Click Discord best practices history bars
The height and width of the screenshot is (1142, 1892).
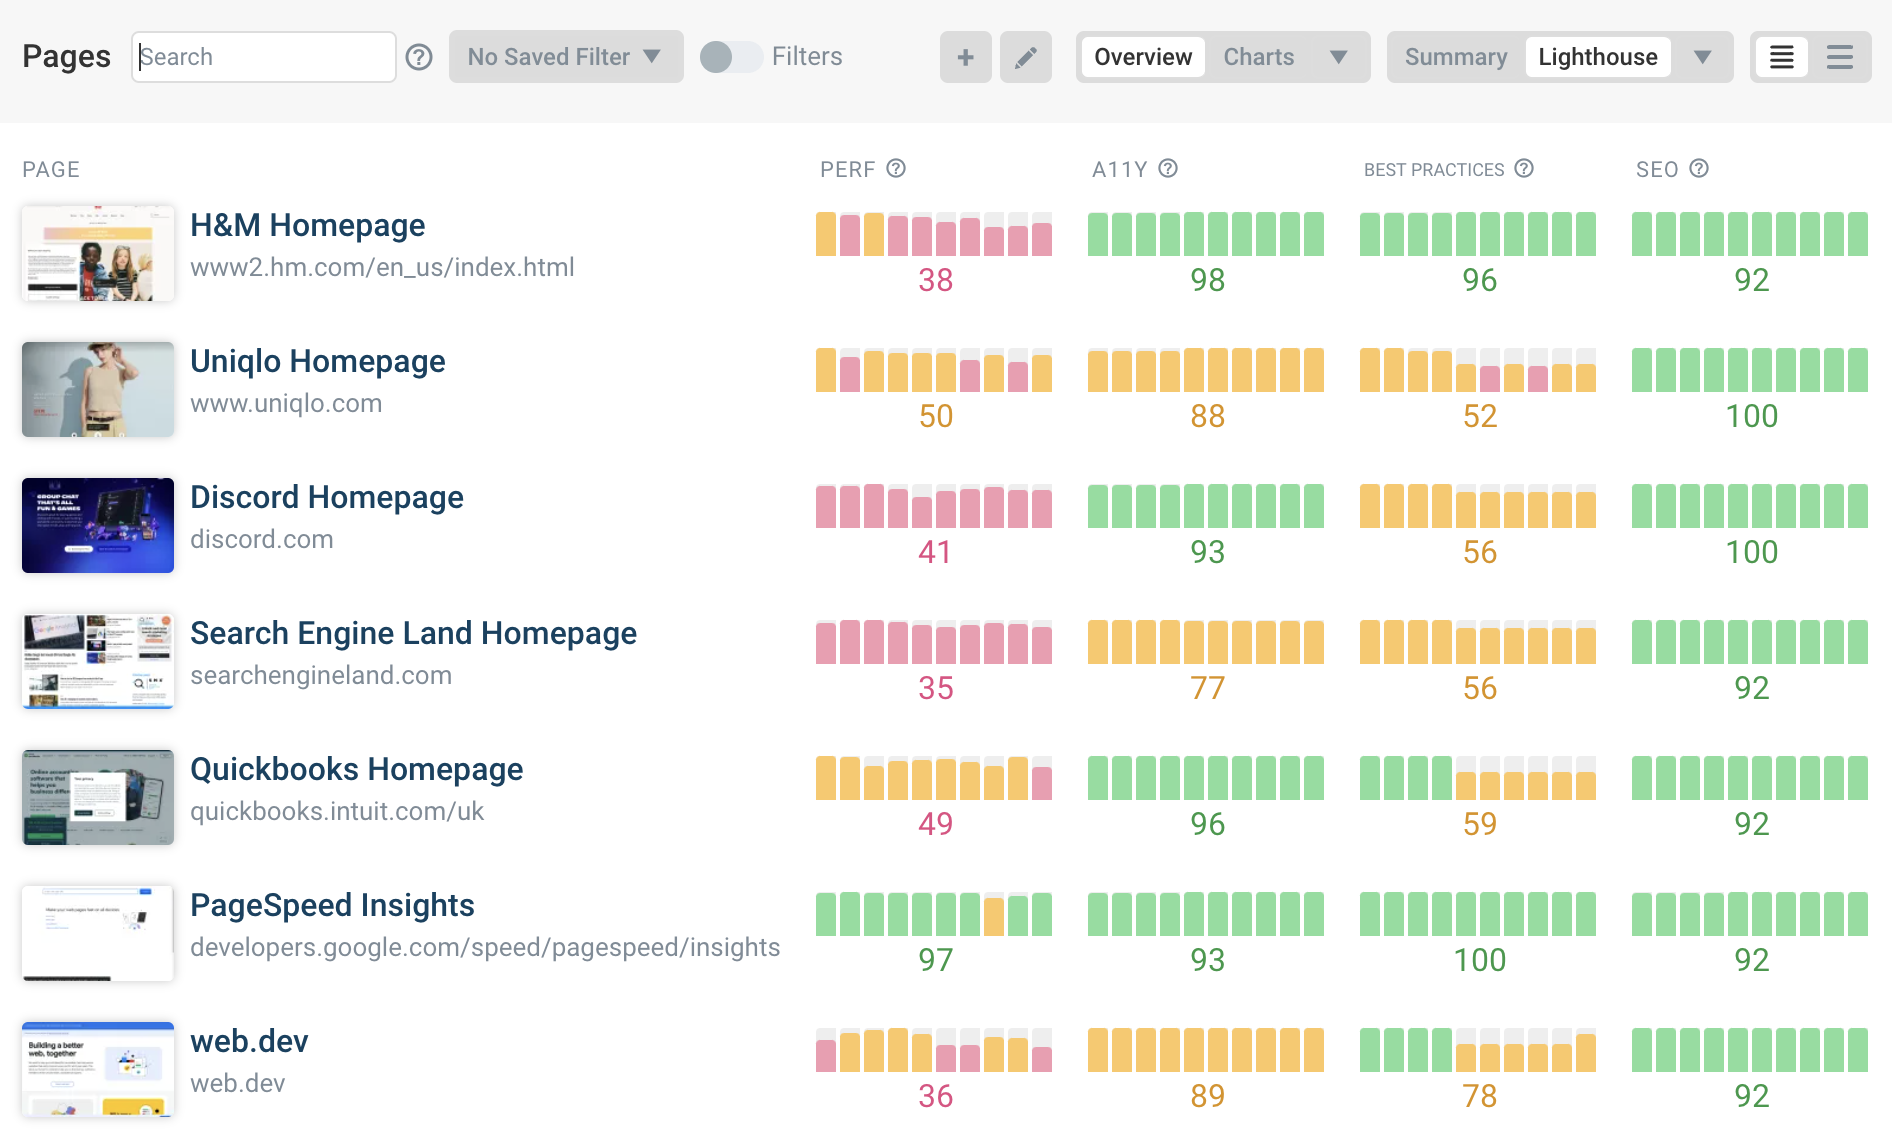[x=1478, y=506]
